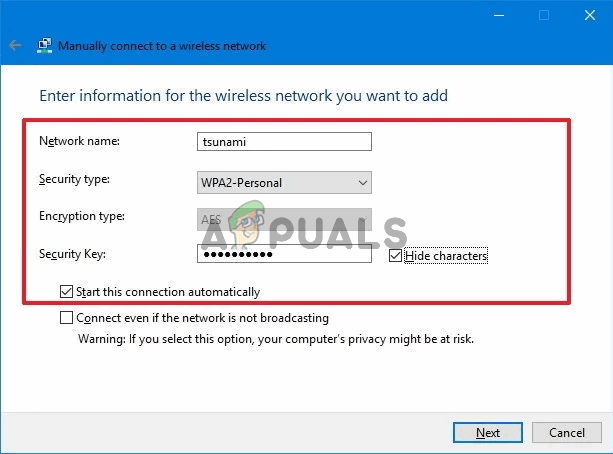Click the Security type label
Screen dimensions: 613x454
click(x=74, y=179)
